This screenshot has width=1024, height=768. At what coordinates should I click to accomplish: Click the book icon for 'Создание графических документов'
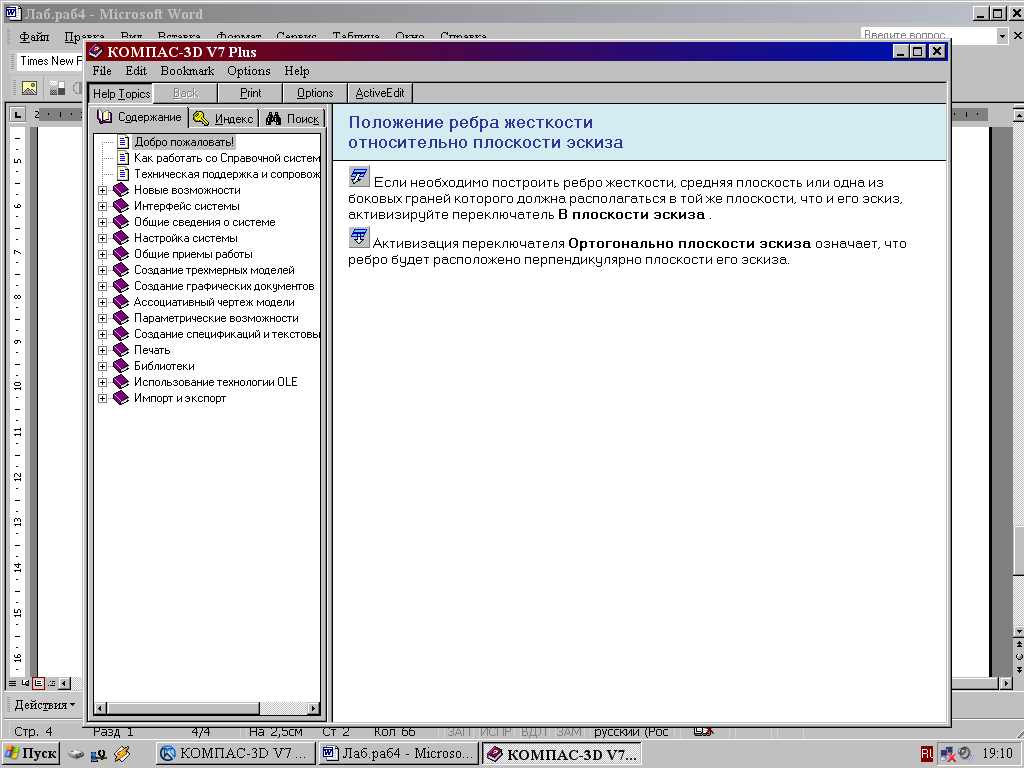click(121, 286)
